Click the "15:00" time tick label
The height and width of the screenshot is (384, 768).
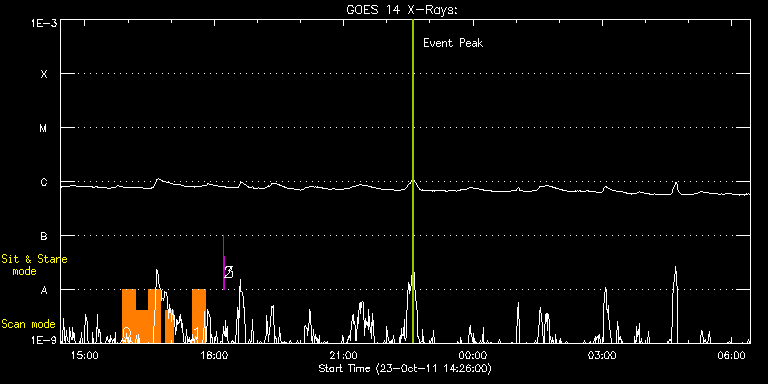coord(85,357)
